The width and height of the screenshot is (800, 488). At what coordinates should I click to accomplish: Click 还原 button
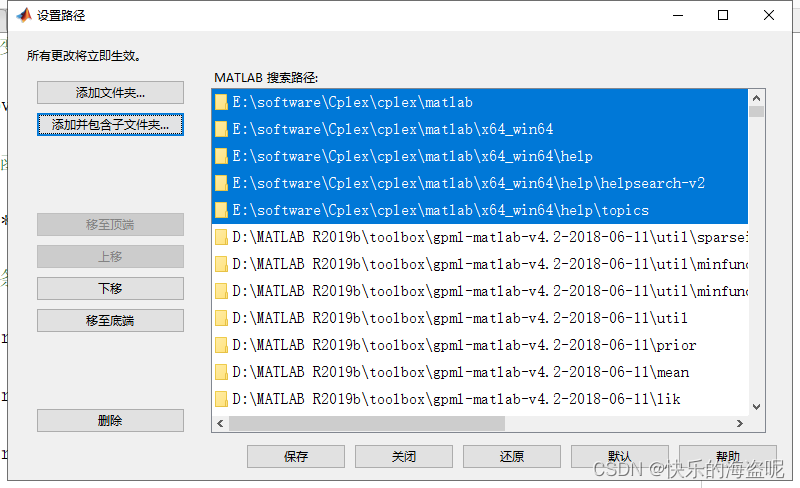[x=512, y=456]
